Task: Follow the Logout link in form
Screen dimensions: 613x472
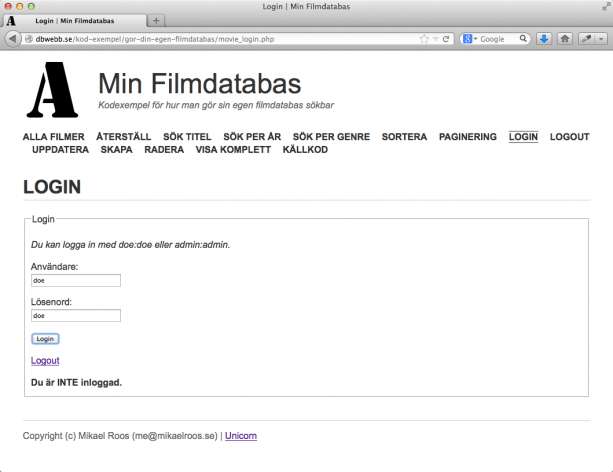Action: coord(45,361)
